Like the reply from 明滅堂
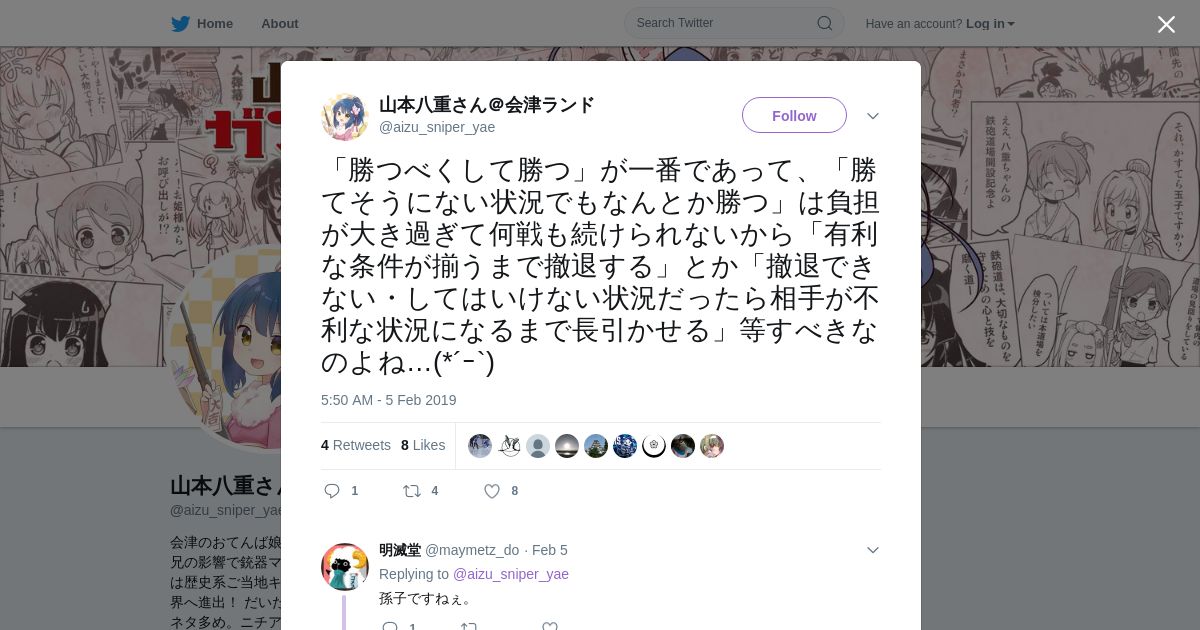The width and height of the screenshot is (1200, 630). coord(549,627)
